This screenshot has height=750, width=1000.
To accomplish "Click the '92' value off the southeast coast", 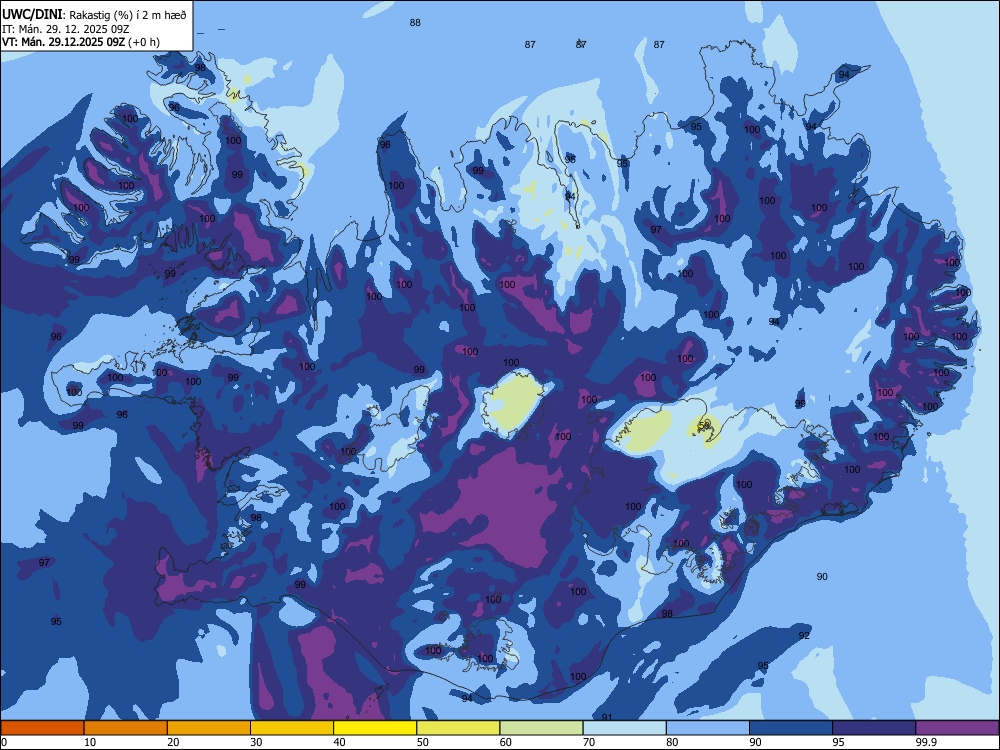I will pos(804,635).
